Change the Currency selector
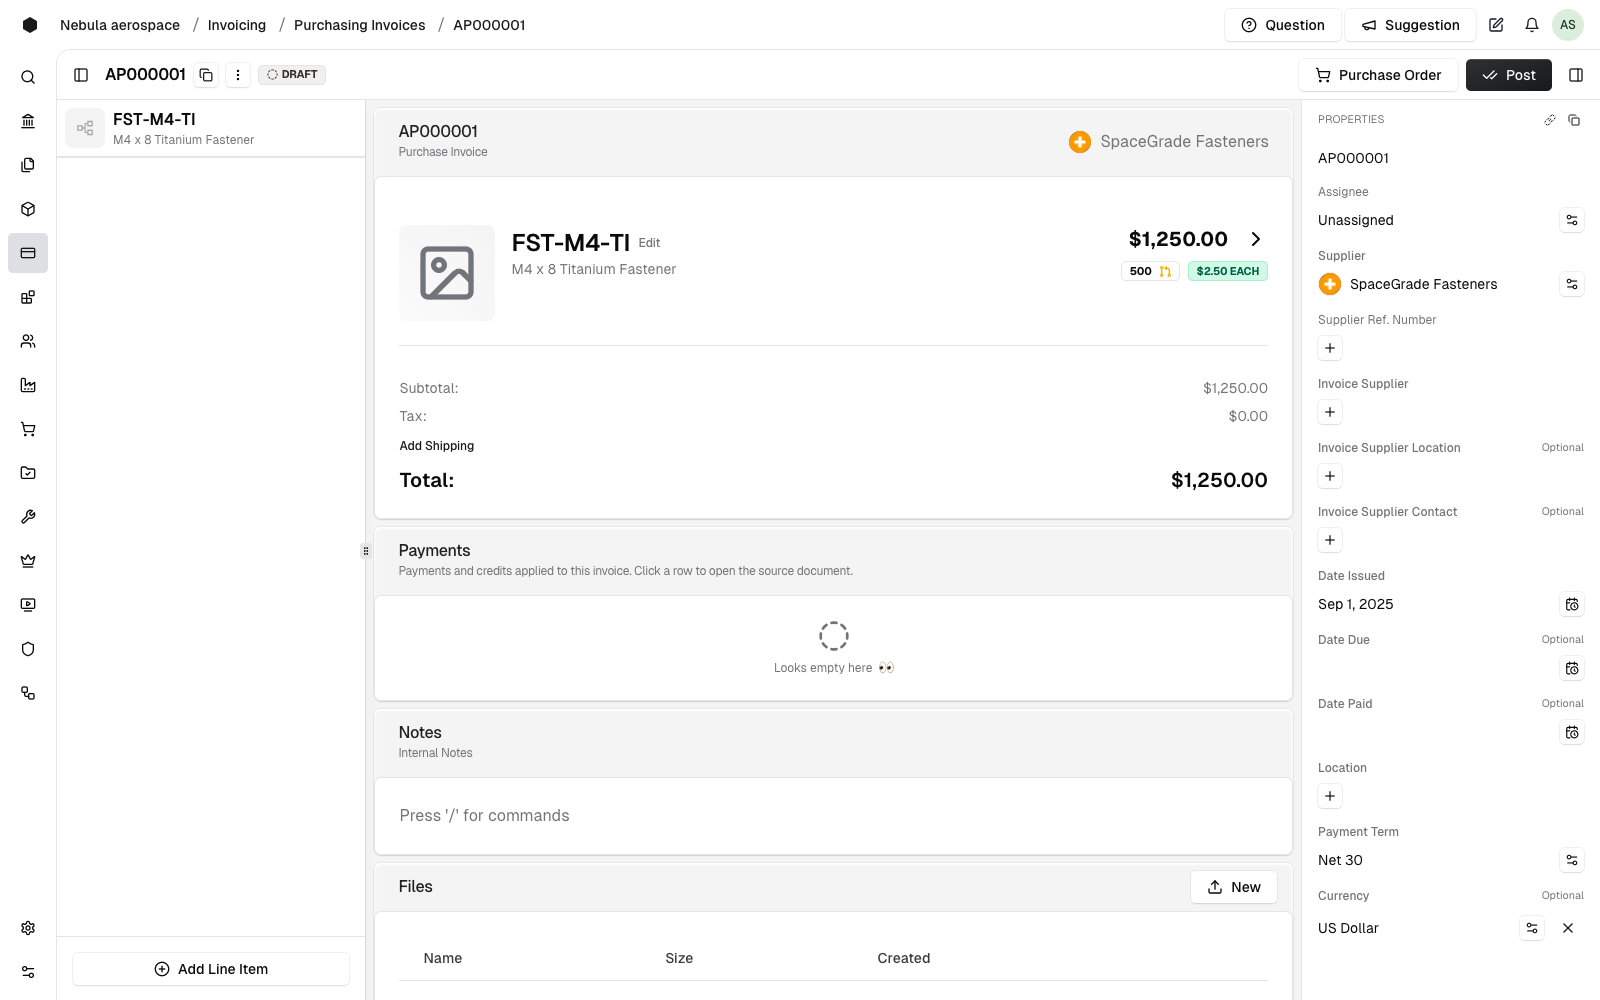The width and height of the screenshot is (1600, 1000). tap(1532, 928)
